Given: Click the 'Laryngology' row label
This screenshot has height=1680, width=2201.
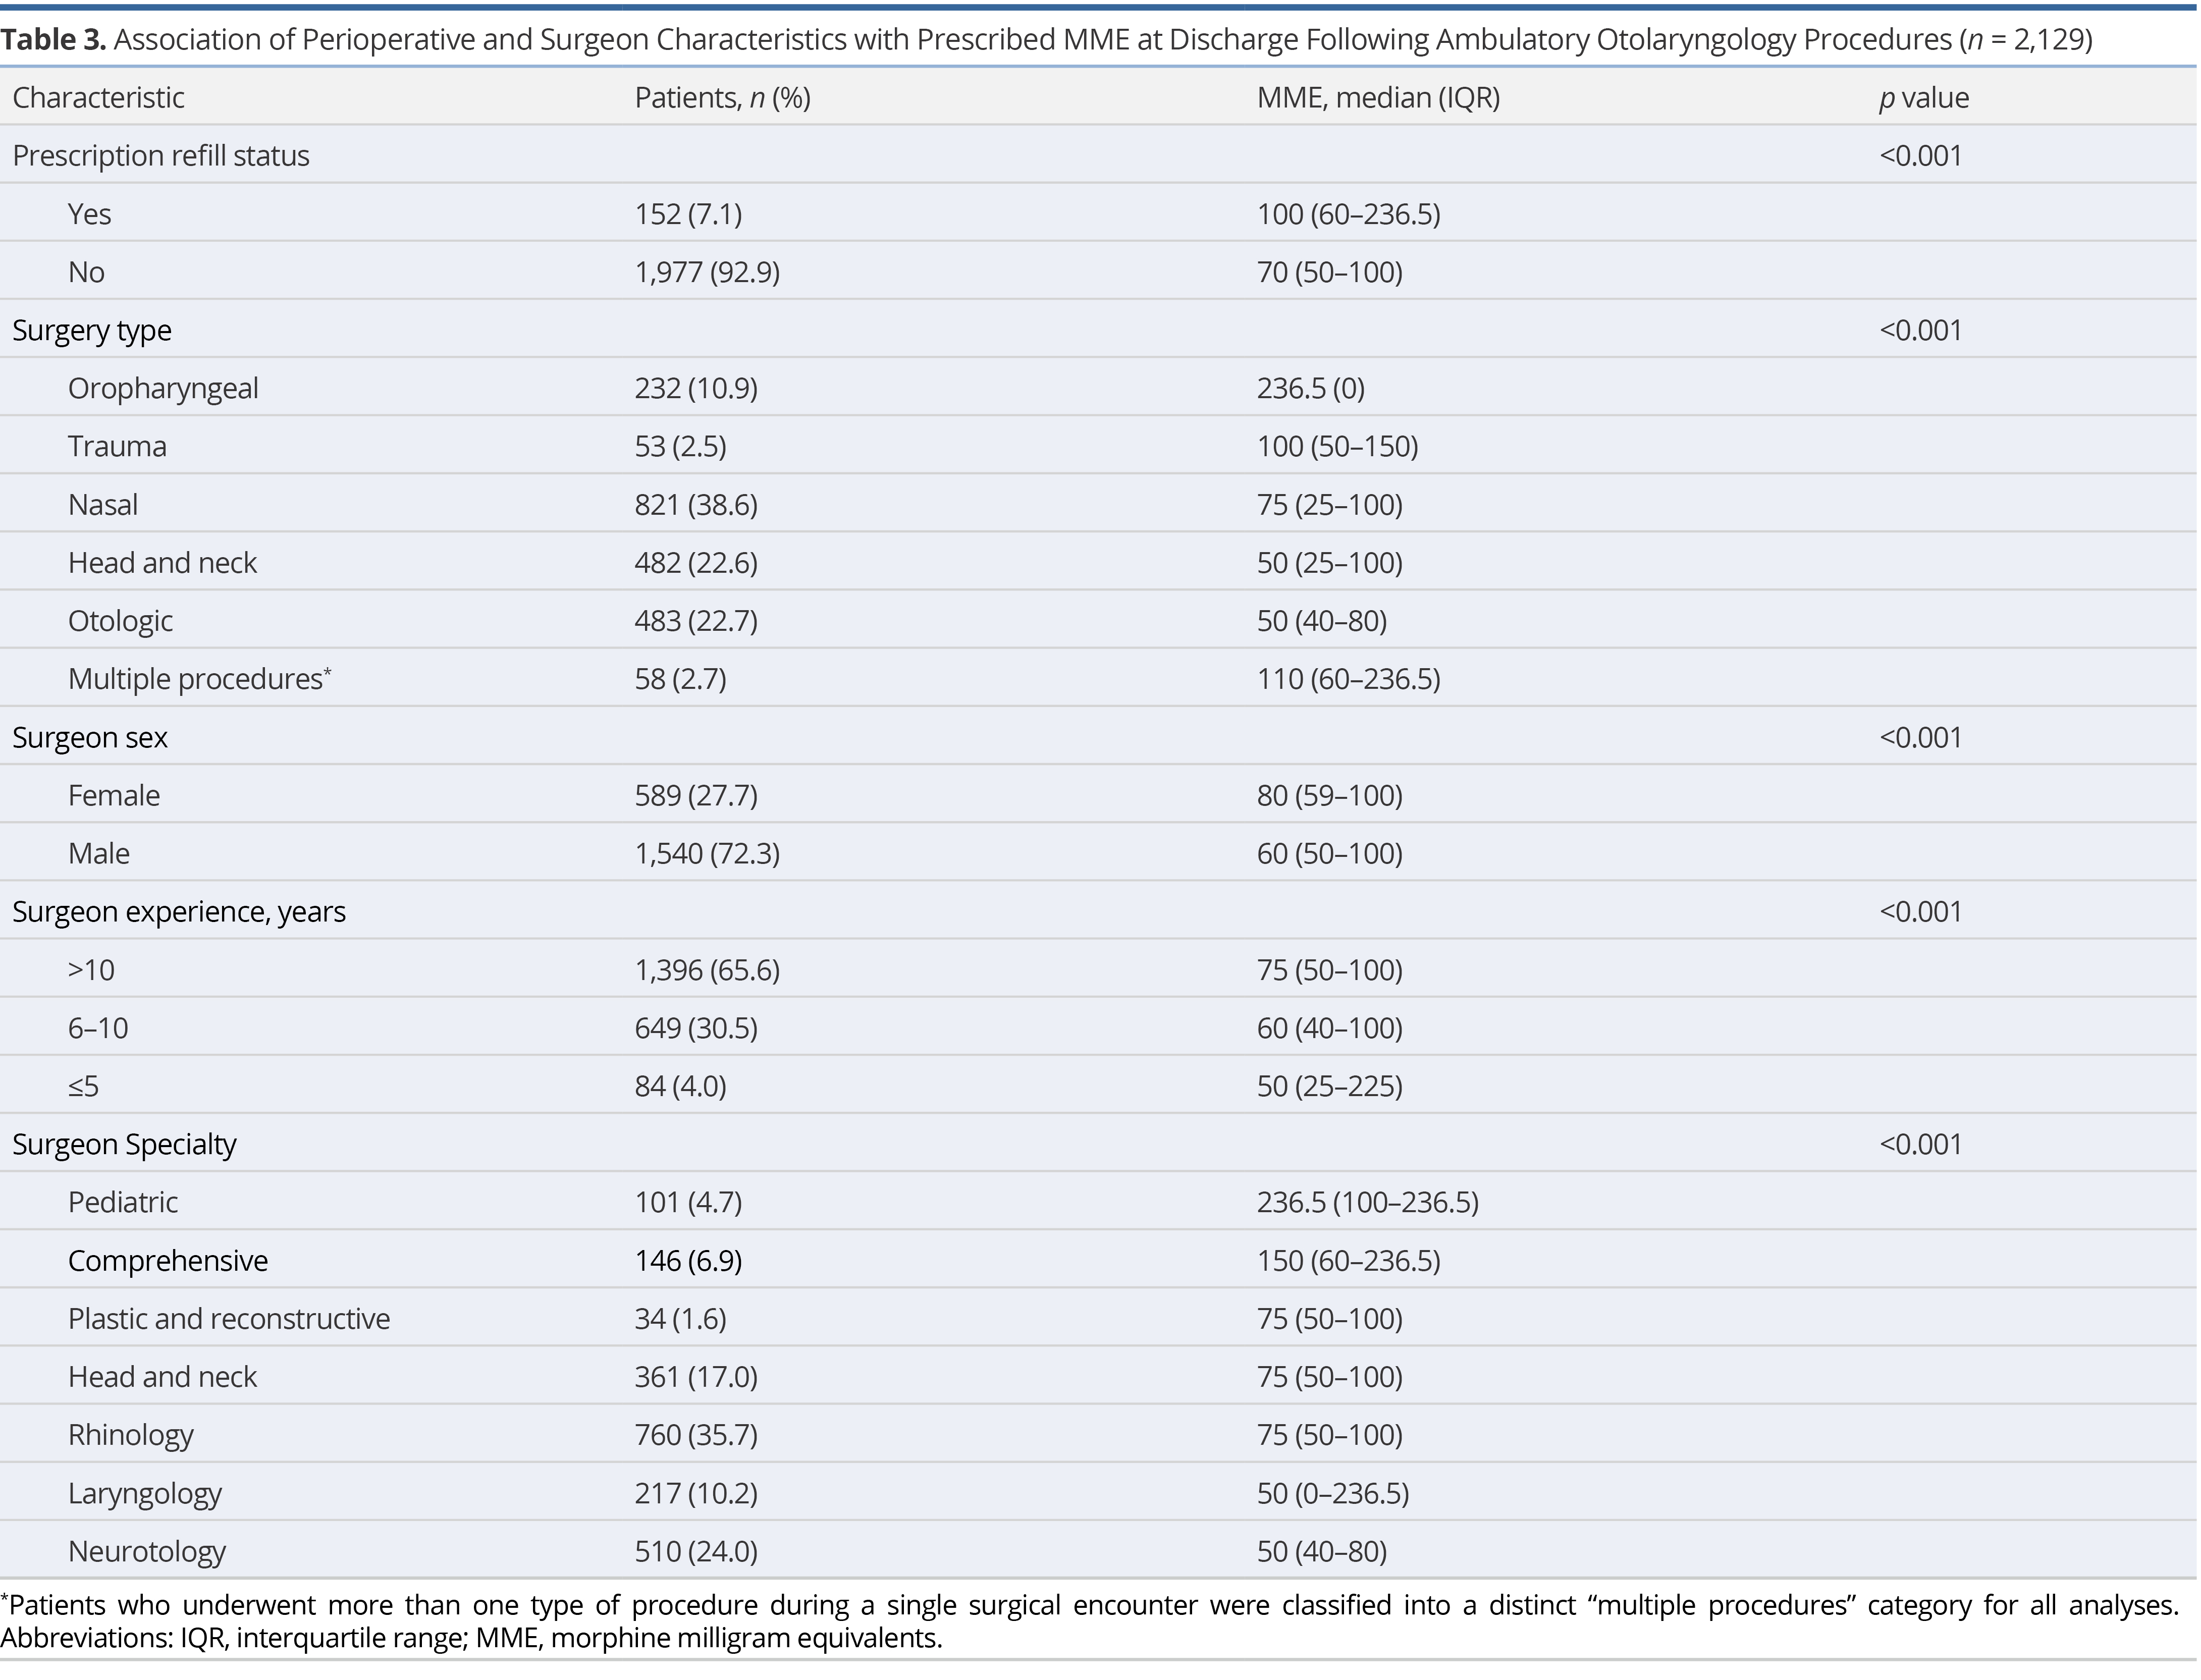Looking at the screenshot, I should coord(145,1494).
